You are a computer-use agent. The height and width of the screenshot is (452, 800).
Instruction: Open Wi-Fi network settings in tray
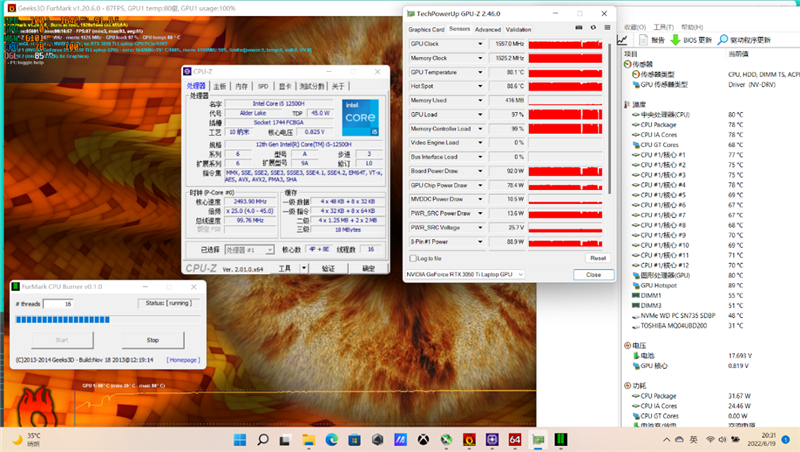pos(710,440)
